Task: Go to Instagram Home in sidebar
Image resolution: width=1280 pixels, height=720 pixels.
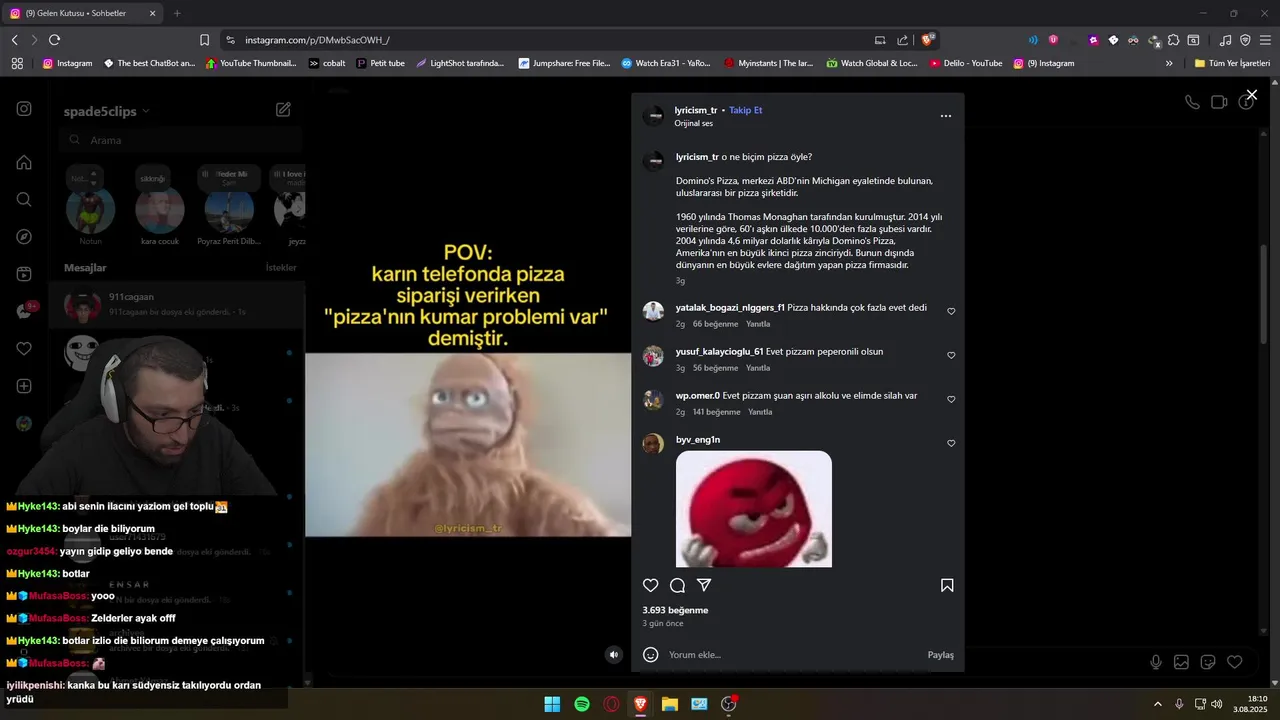Action: (x=24, y=162)
